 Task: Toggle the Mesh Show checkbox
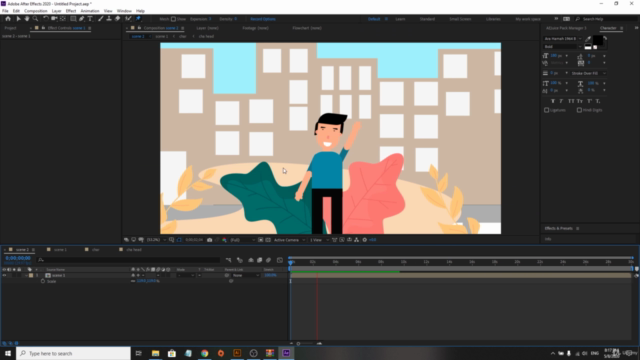tap(173, 19)
